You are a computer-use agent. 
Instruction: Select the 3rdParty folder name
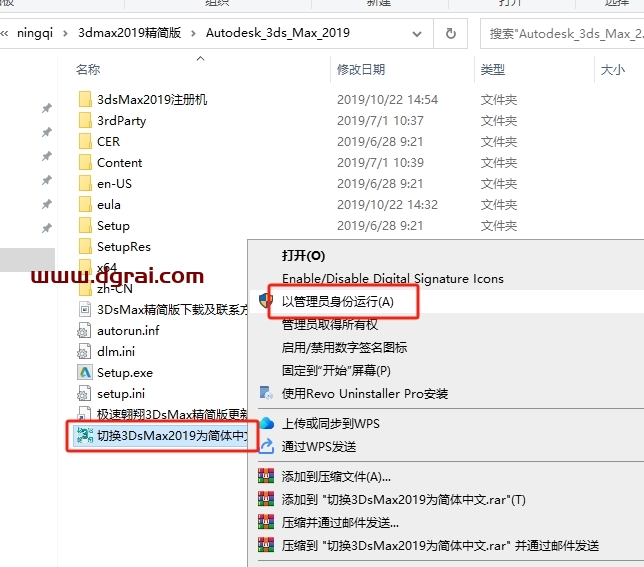click(x=122, y=121)
